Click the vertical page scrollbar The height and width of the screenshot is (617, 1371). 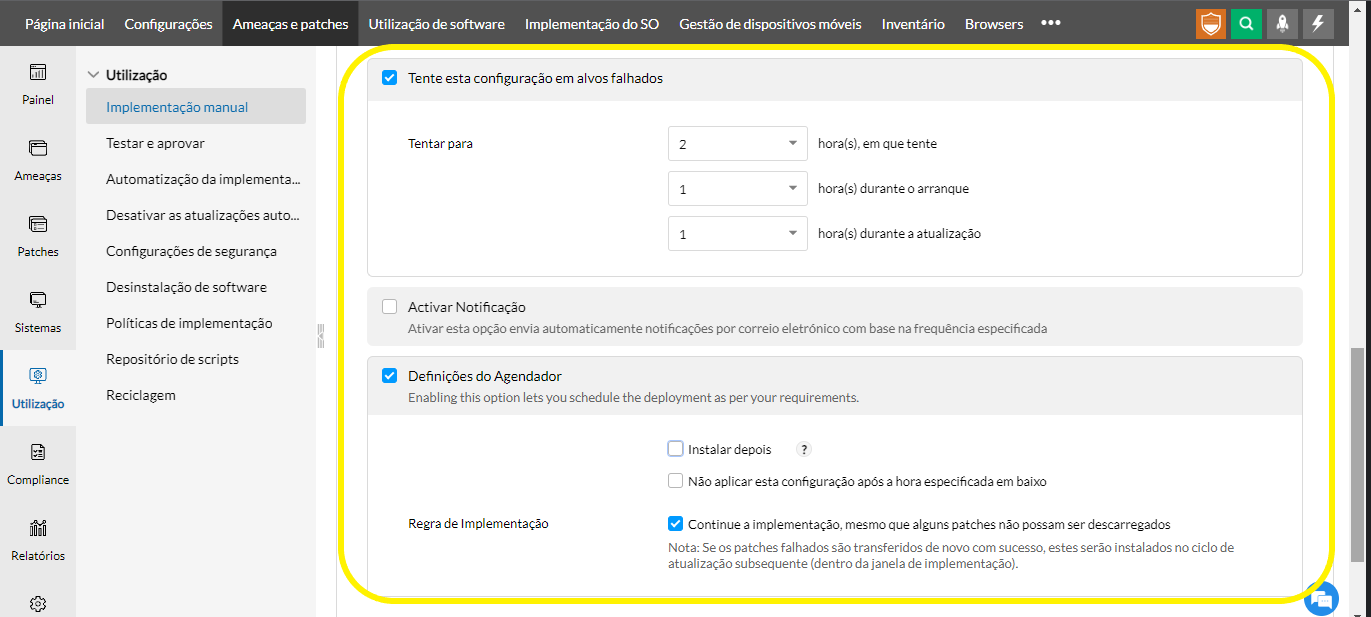pos(1357,453)
